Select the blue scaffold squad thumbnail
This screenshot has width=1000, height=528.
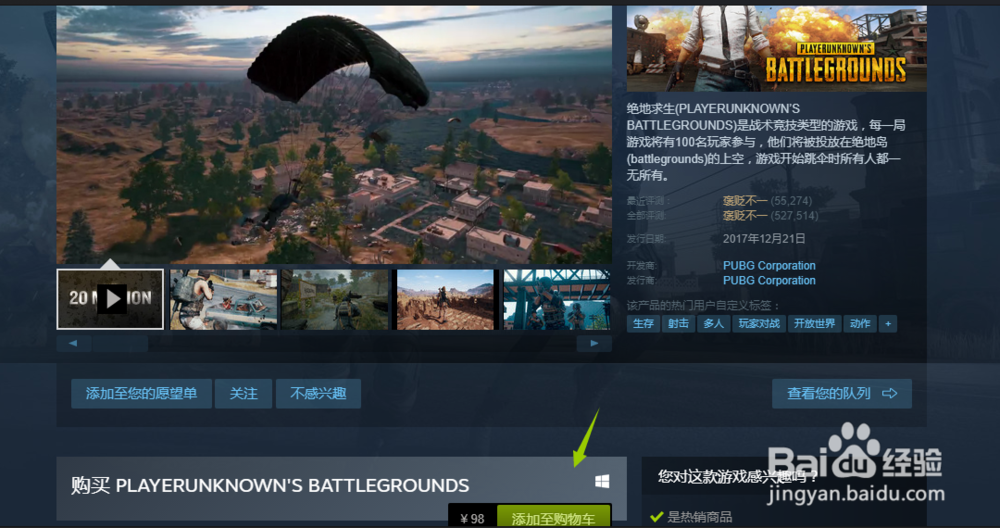(x=557, y=299)
